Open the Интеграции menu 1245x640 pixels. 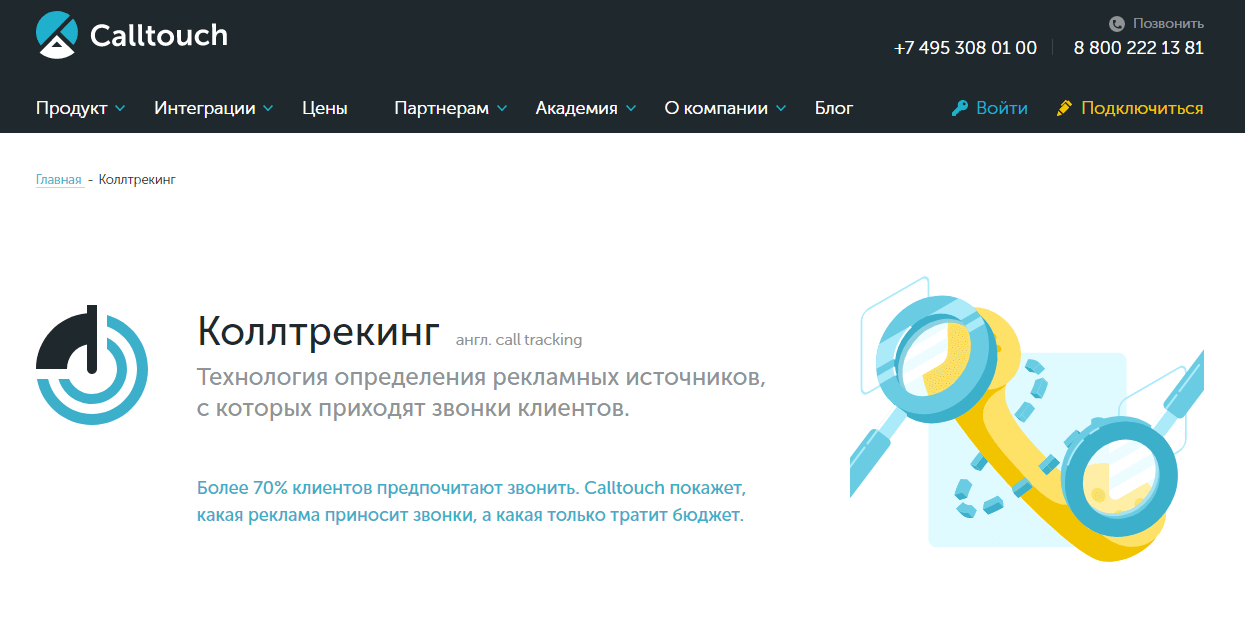click(x=205, y=108)
